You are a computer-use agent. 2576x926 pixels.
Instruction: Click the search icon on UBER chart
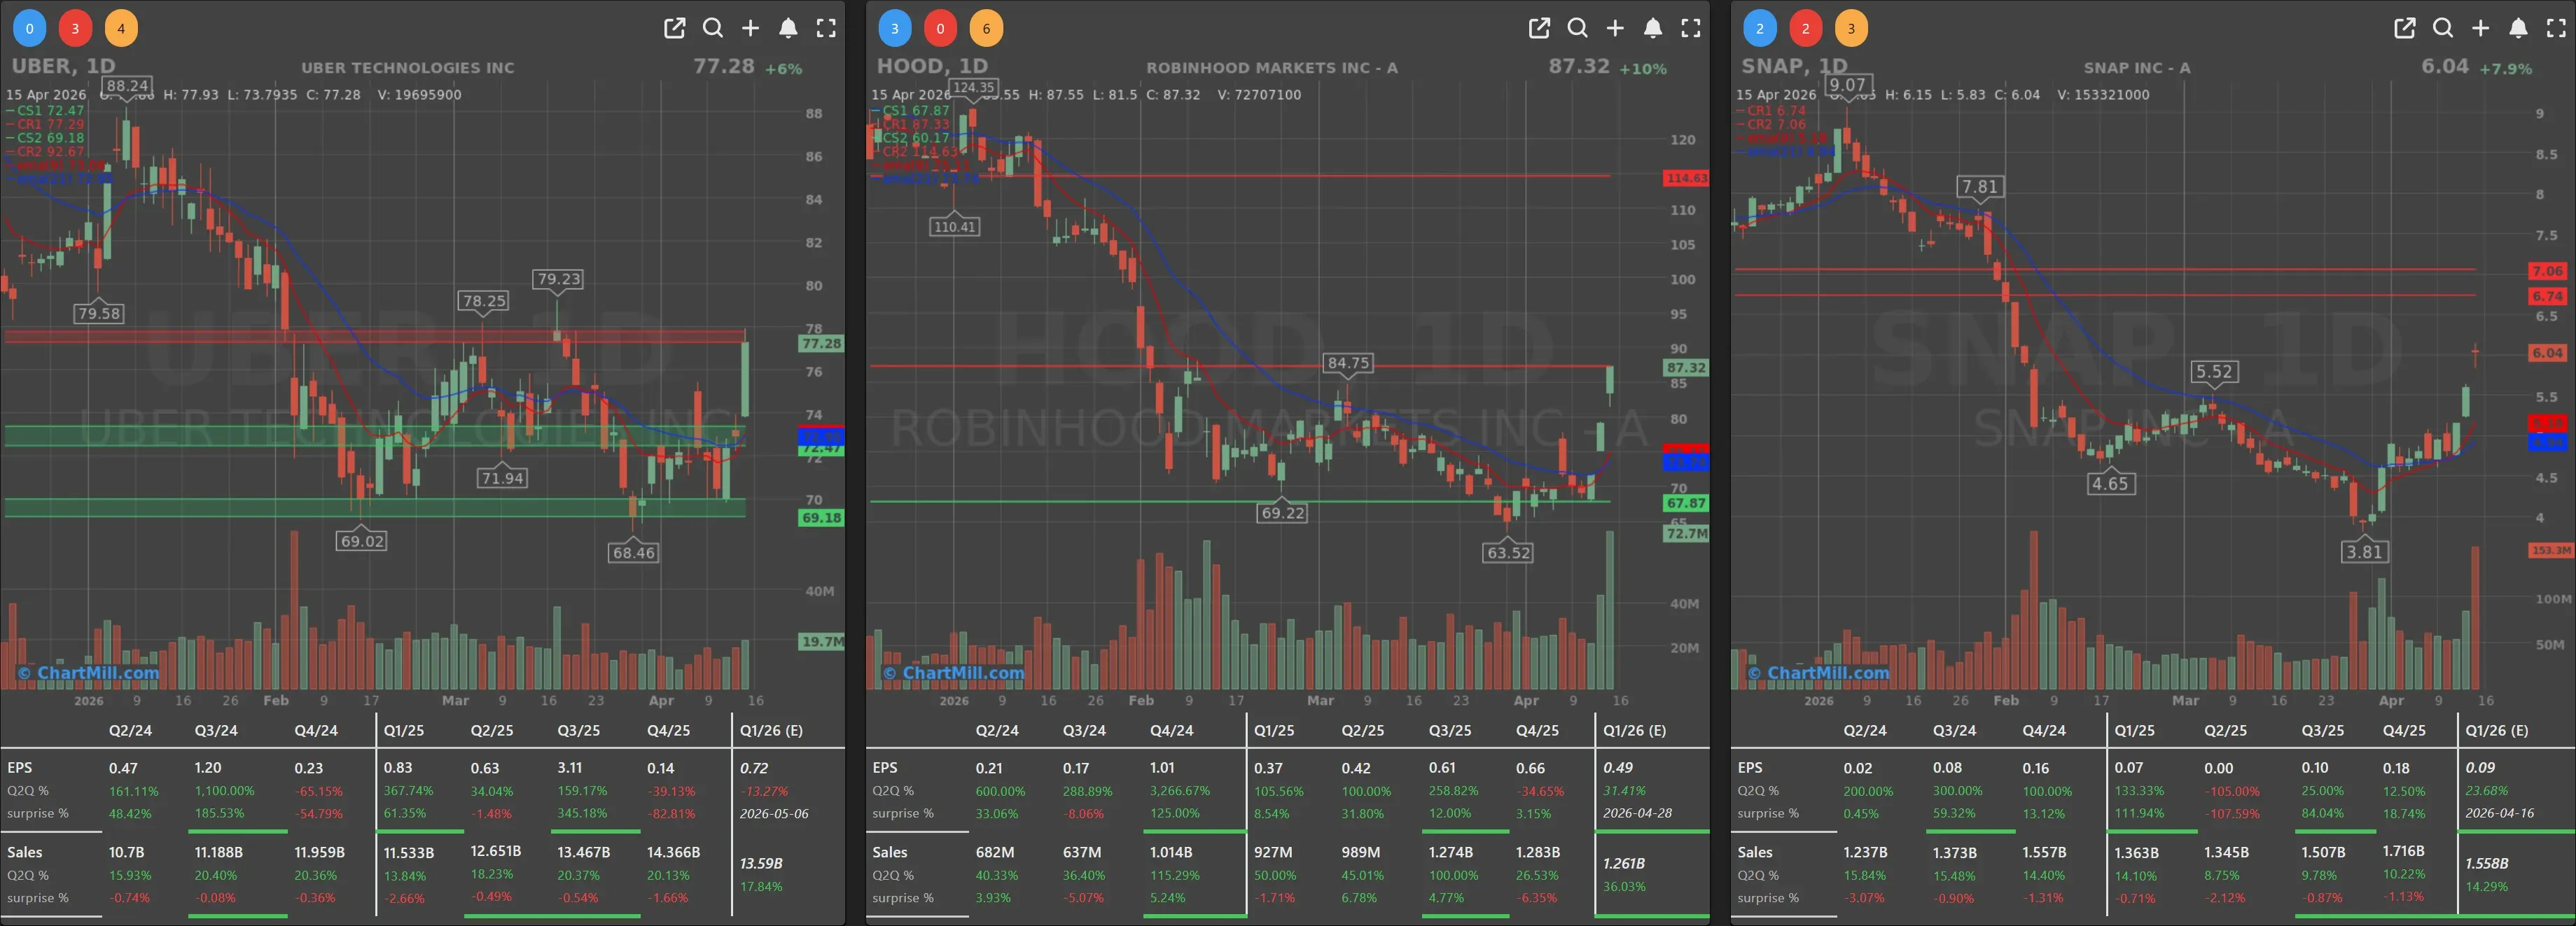pos(713,28)
